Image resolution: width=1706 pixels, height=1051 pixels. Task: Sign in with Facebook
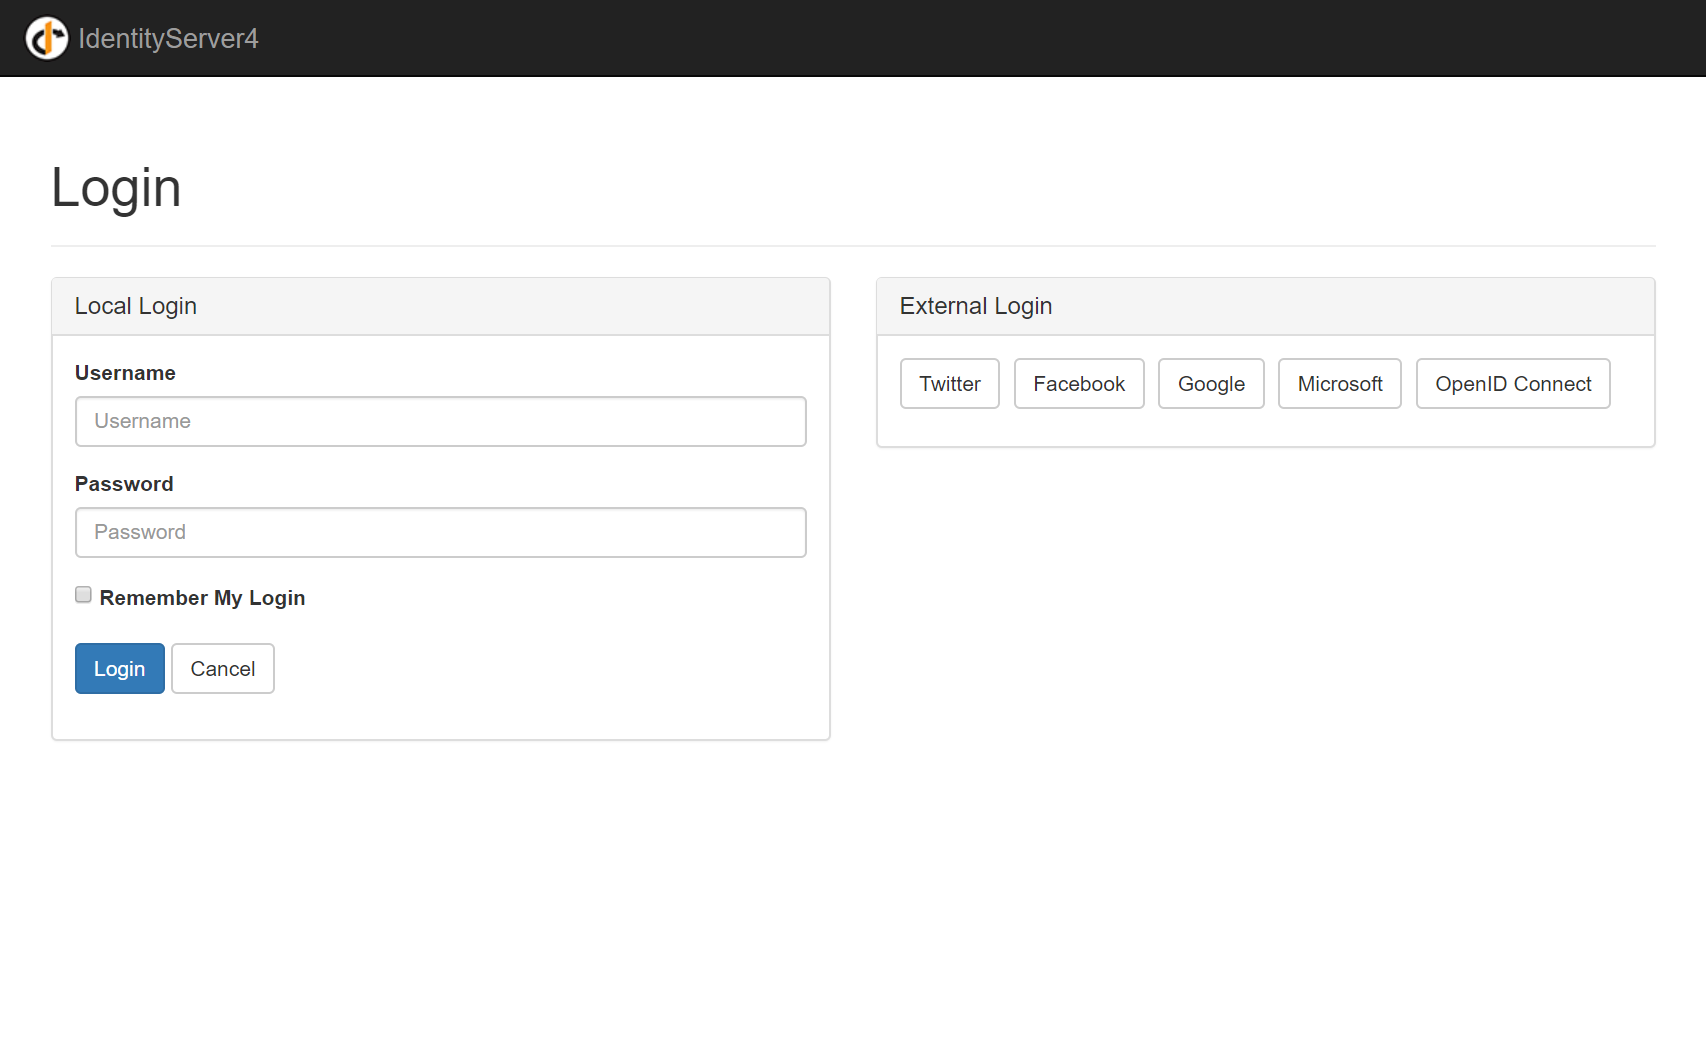(1079, 383)
